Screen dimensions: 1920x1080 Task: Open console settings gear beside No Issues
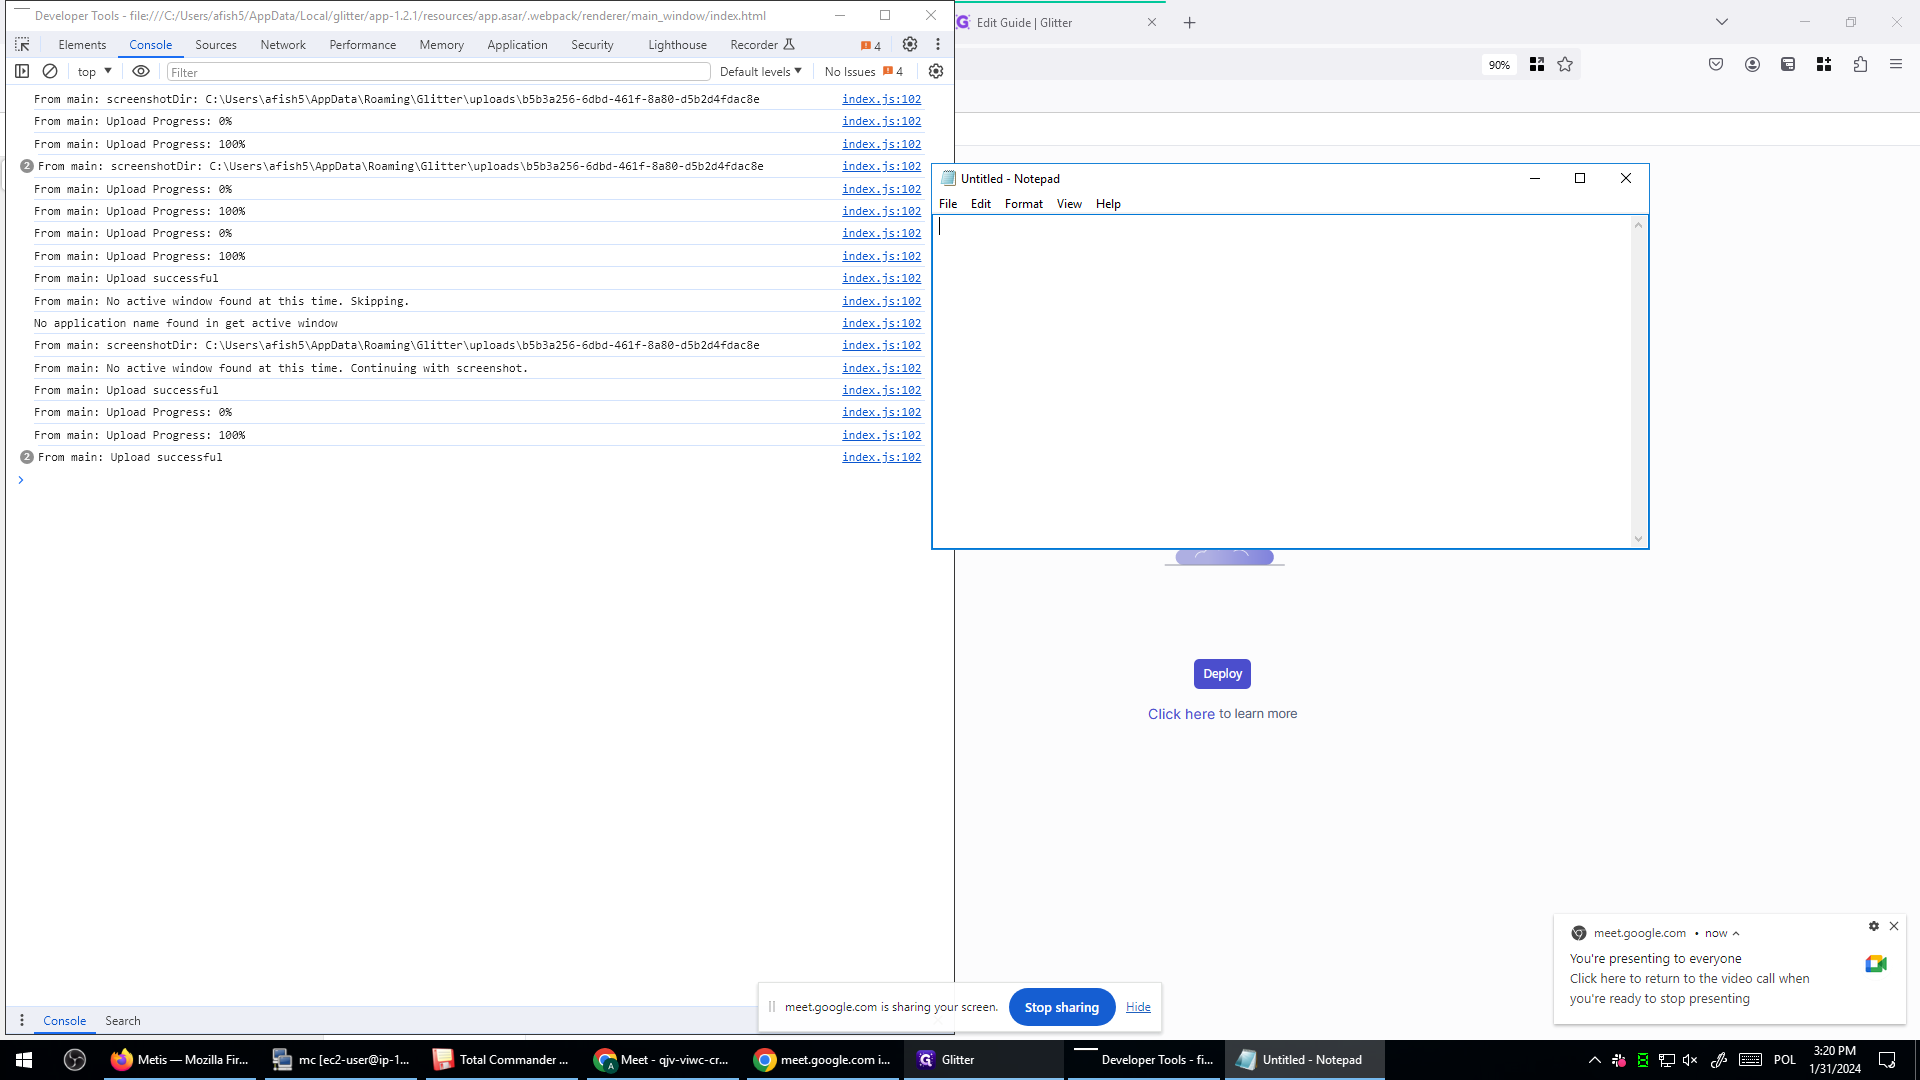coord(936,72)
